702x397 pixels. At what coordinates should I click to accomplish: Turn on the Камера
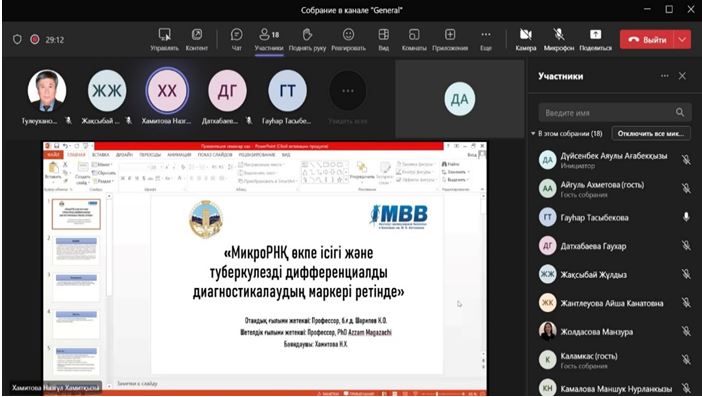coord(526,40)
